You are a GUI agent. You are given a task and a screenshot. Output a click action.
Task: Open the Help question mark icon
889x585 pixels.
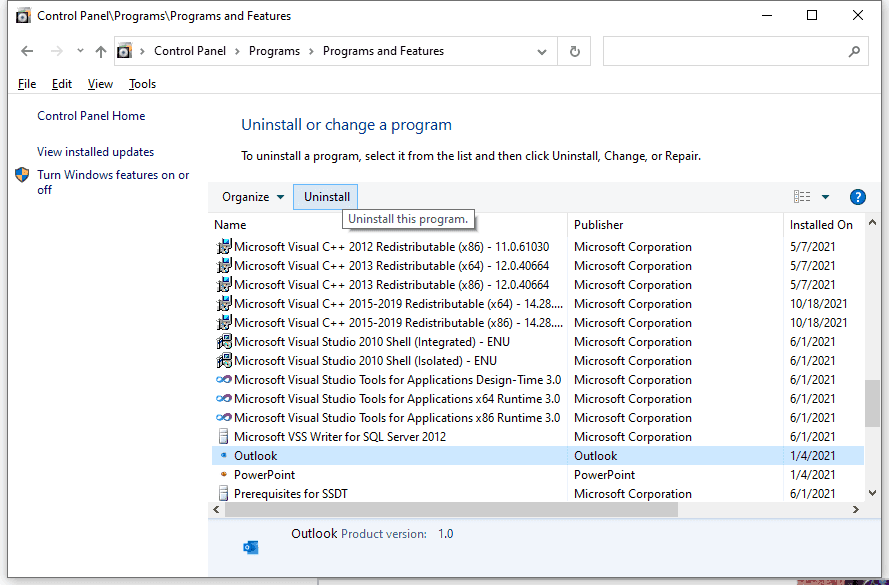(x=858, y=197)
